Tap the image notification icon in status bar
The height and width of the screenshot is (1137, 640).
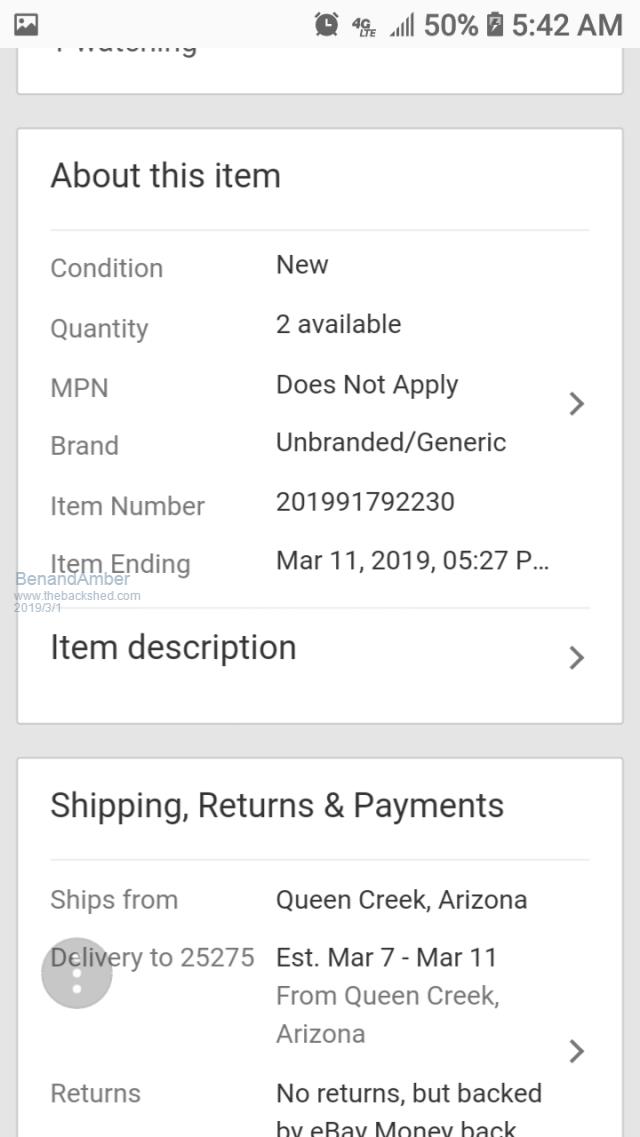[x=26, y=25]
